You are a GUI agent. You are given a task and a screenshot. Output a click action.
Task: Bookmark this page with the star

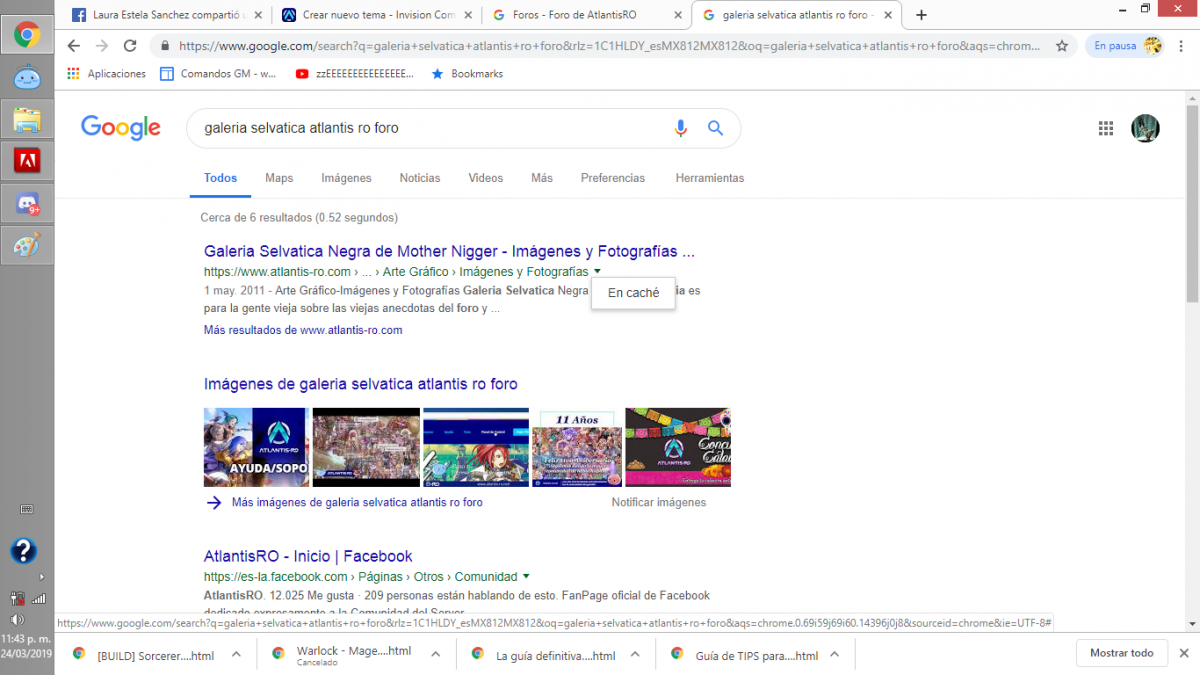pos(1062,46)
